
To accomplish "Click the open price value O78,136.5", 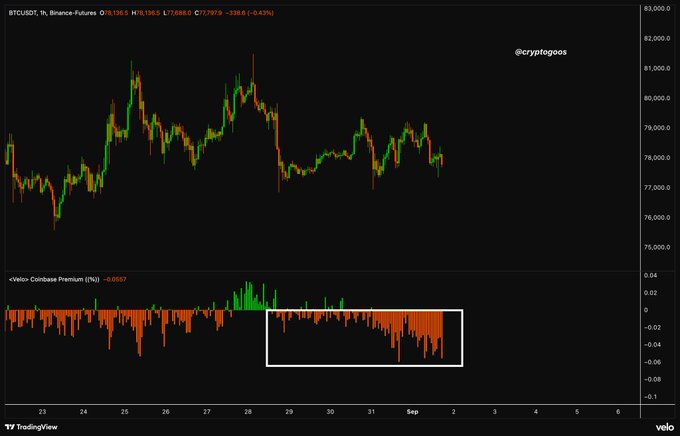I will click(x=114, y=13).
